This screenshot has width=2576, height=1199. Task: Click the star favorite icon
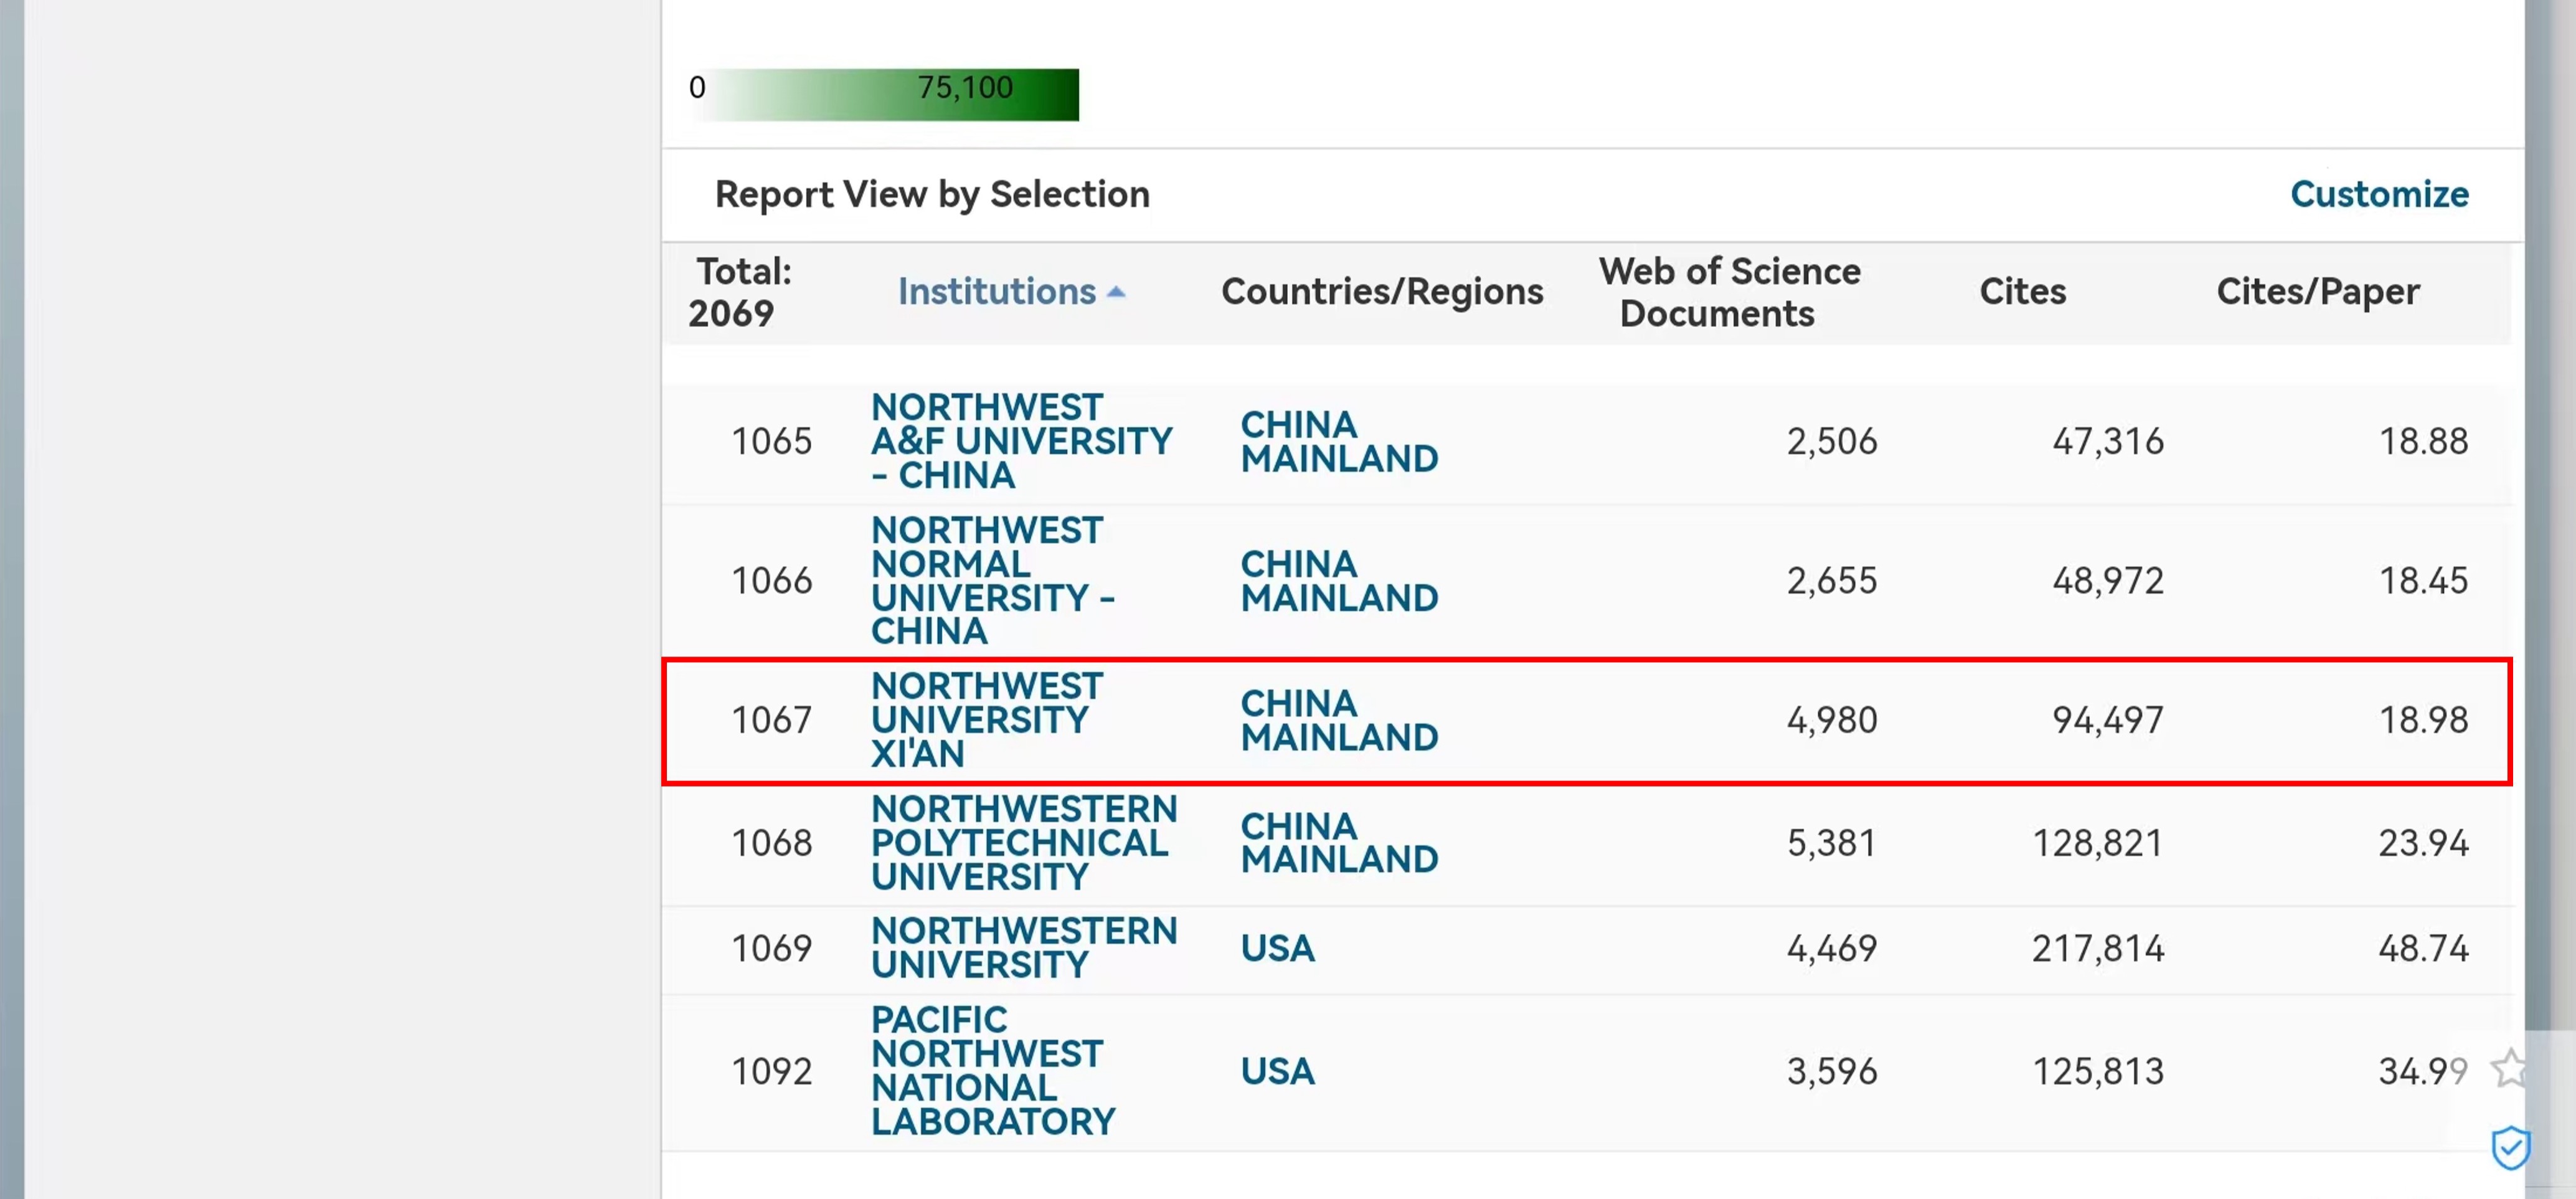tap(2509, 1068)
